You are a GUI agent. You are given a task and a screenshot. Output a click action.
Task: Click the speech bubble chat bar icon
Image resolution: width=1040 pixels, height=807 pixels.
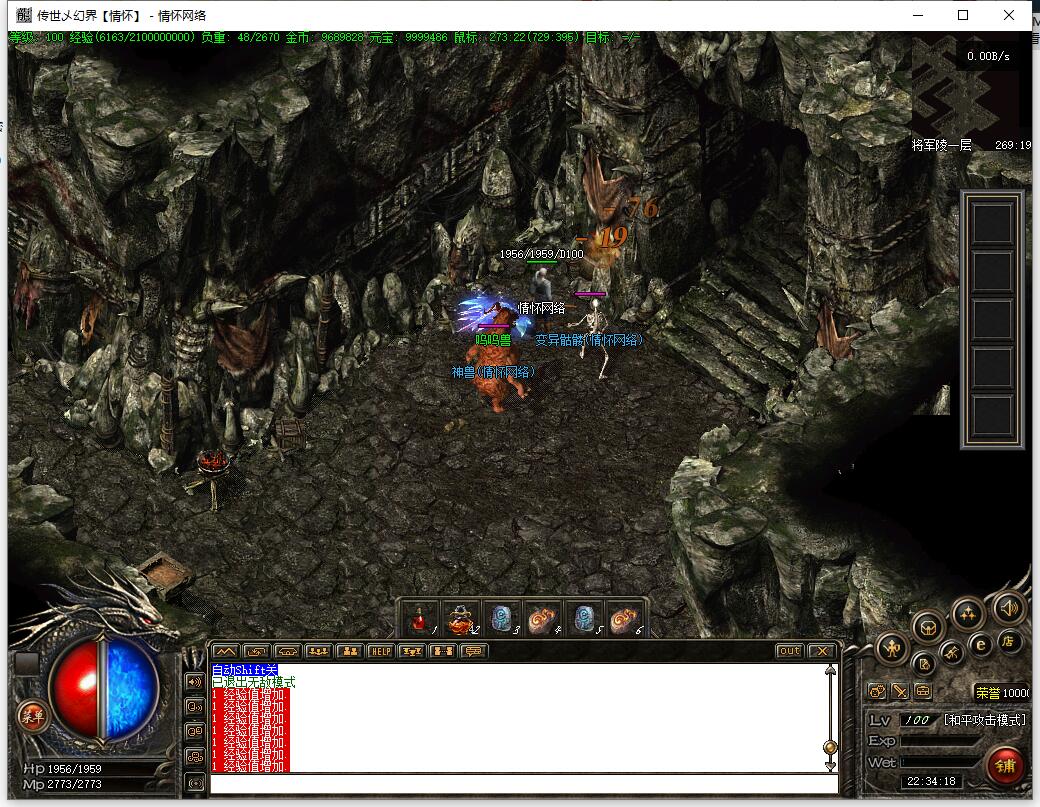(474, 651)
